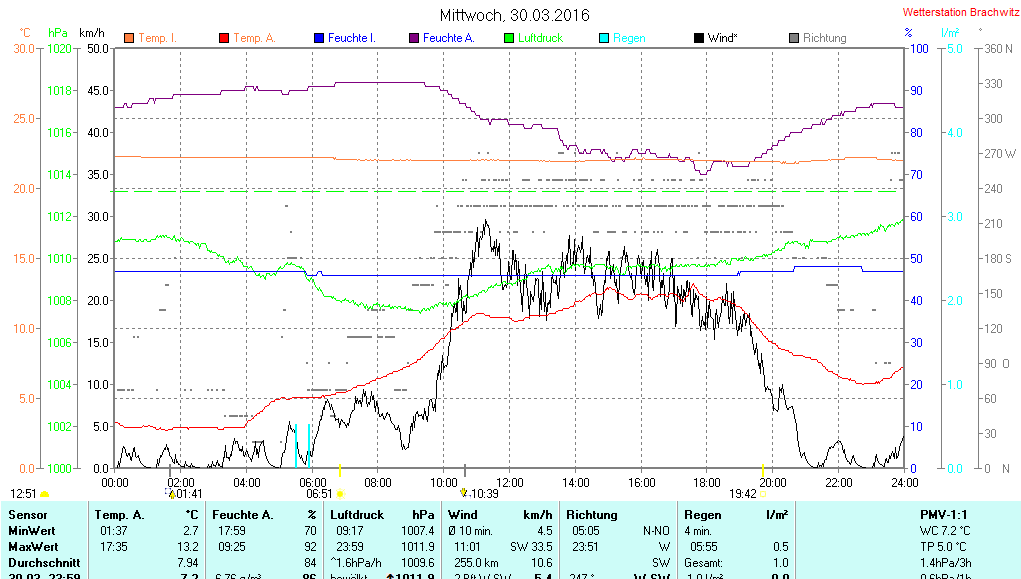Image resolution: width=1021 pixels, height=579 pixels.
Task: Click the cyan Regen legend square
Action: point(604,38)
